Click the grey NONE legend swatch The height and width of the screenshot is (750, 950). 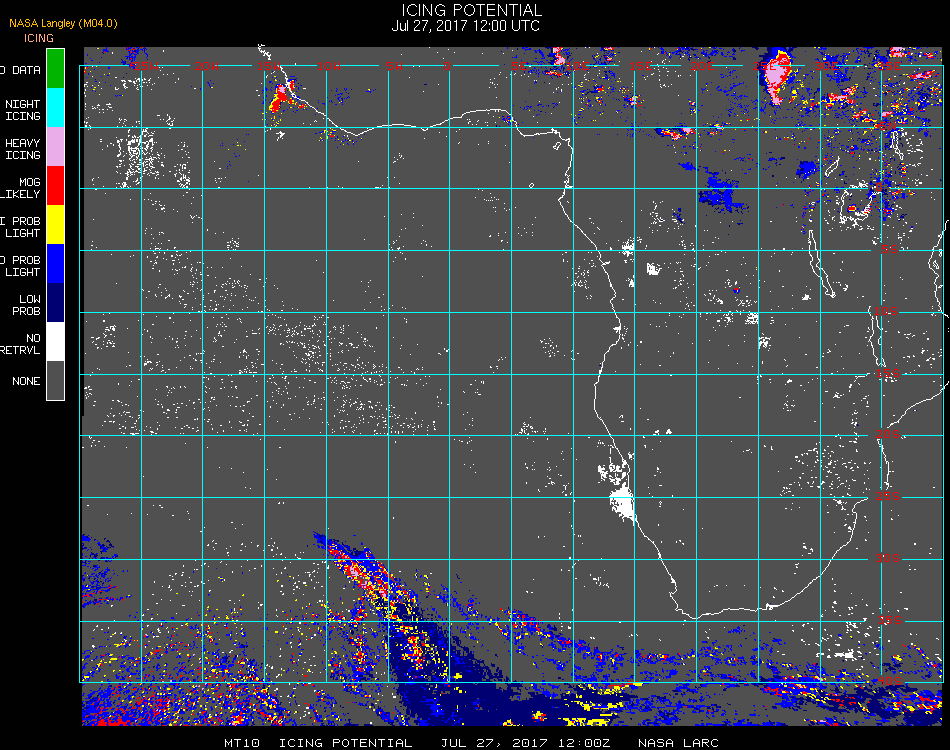55,380
